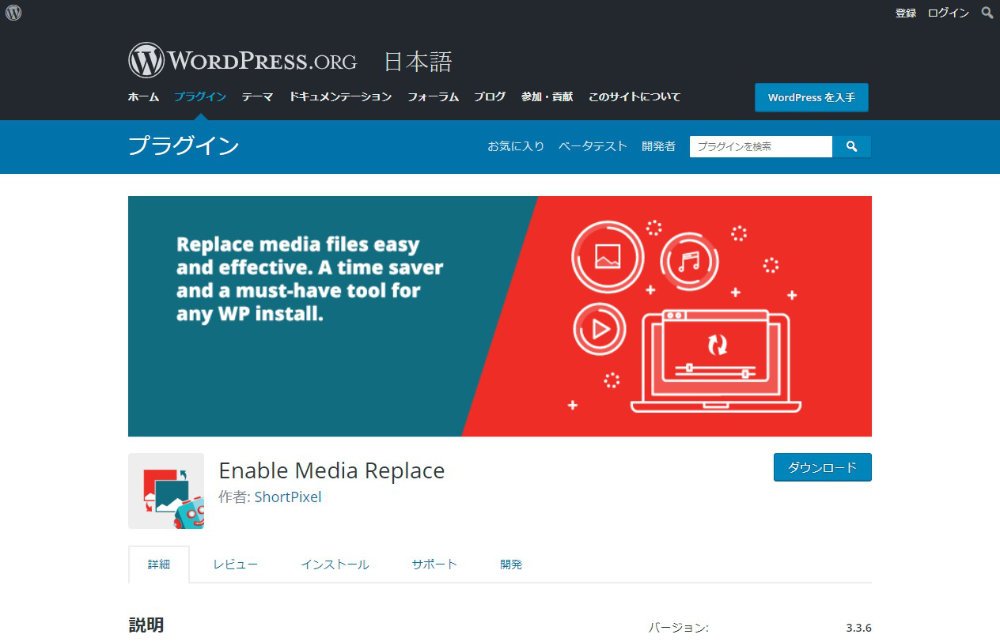Click the WordPress logo in the admin bar

(13, 13)
